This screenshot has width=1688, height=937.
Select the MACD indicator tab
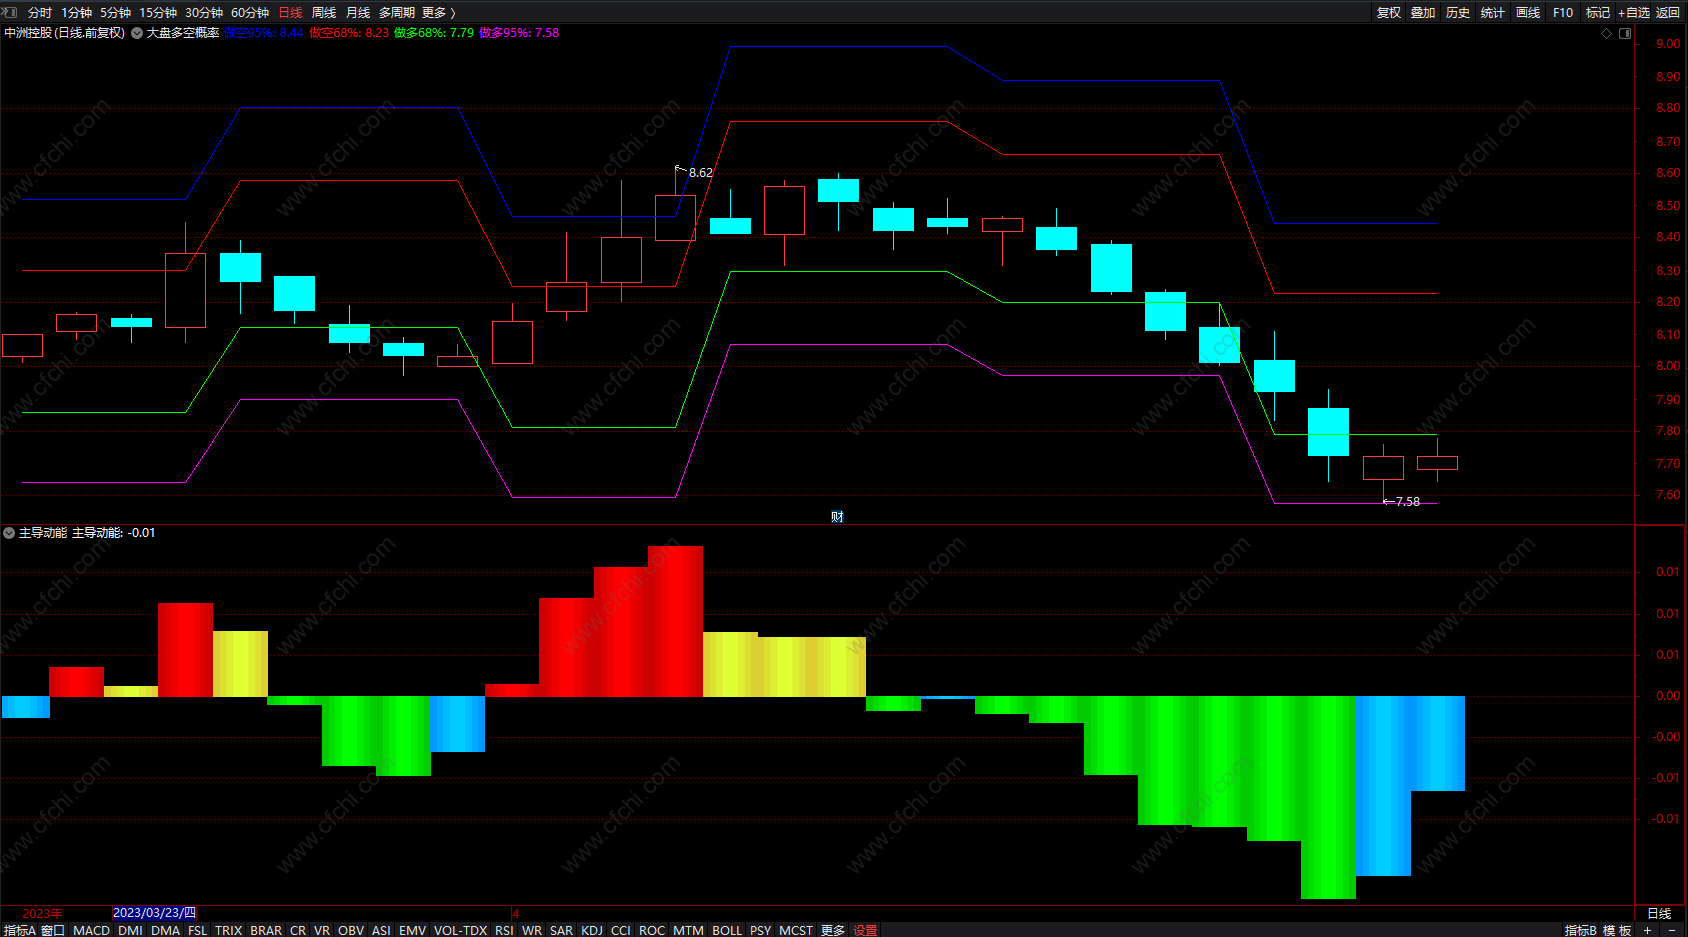(x=92, y=930)
